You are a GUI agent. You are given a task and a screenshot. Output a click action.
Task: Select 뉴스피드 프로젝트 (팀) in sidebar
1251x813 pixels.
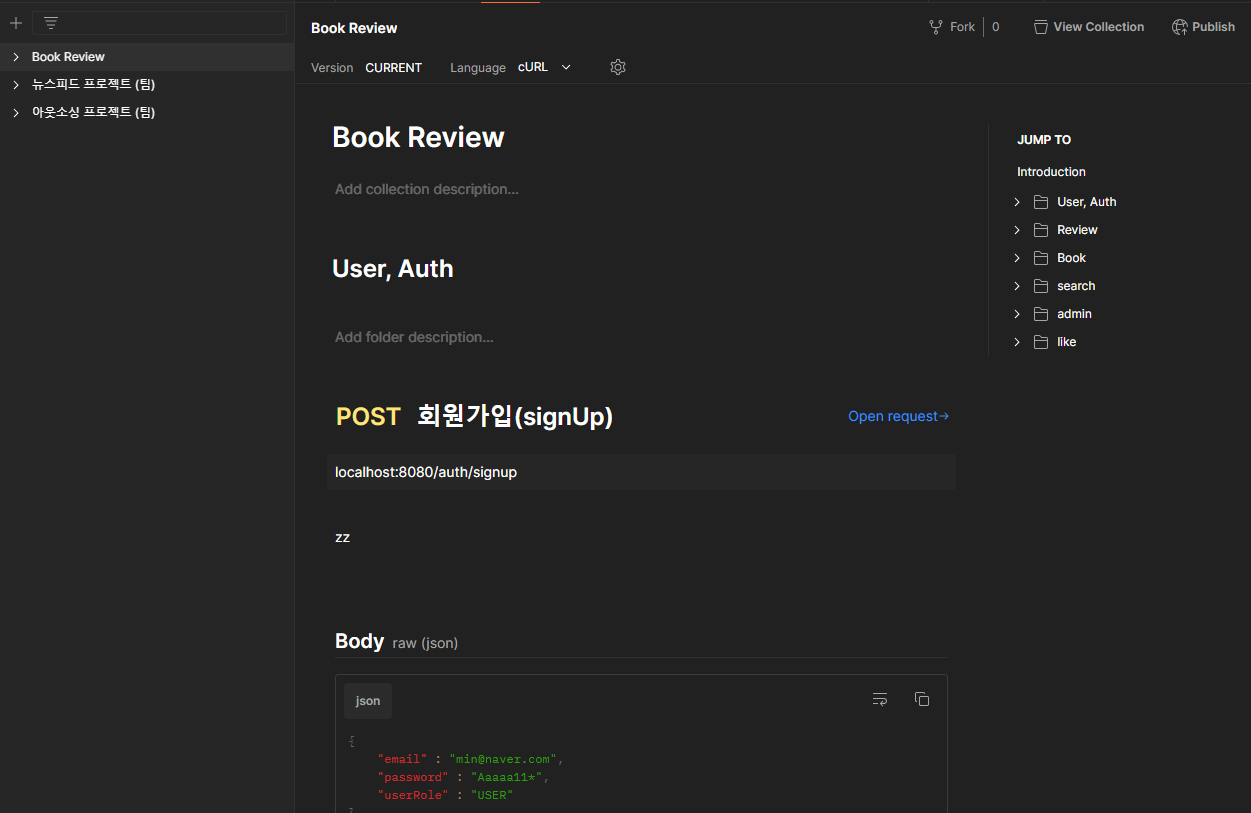[x=93, y=85]
